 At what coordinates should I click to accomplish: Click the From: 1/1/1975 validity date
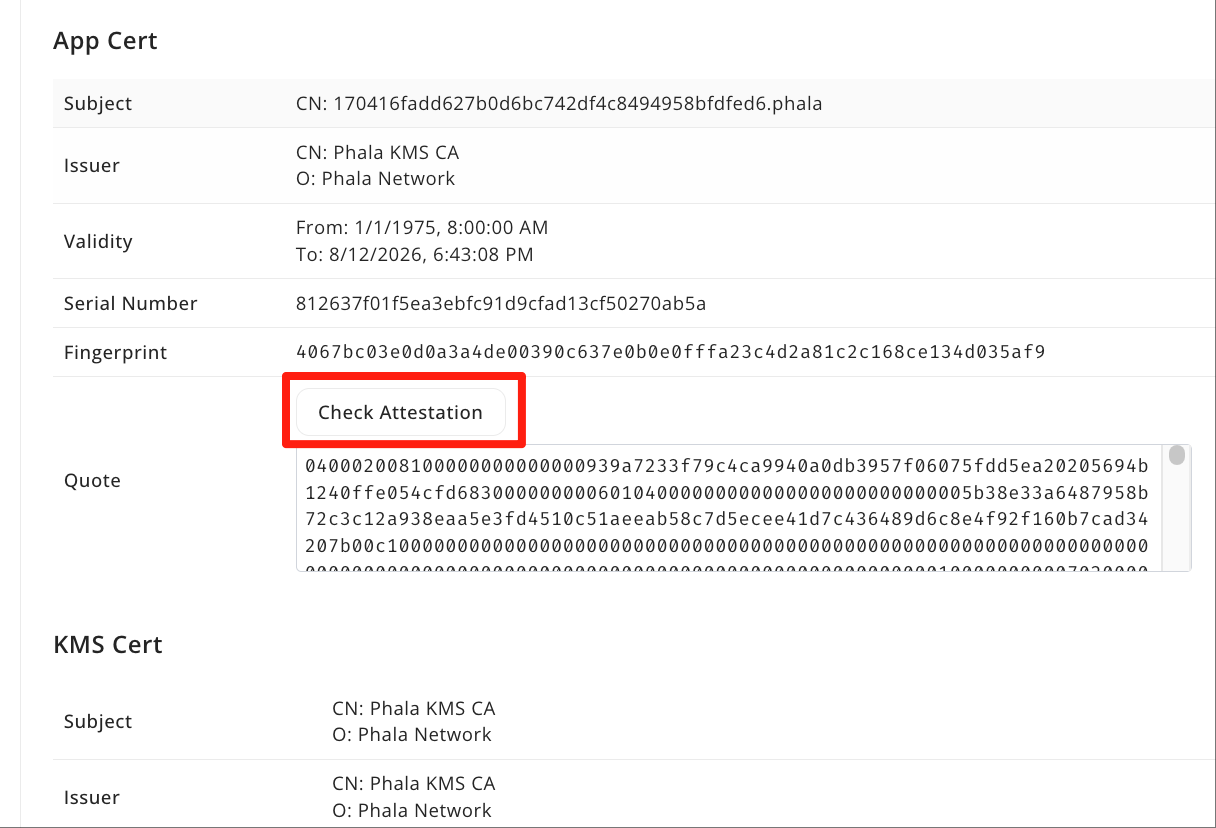click(422, 227)
